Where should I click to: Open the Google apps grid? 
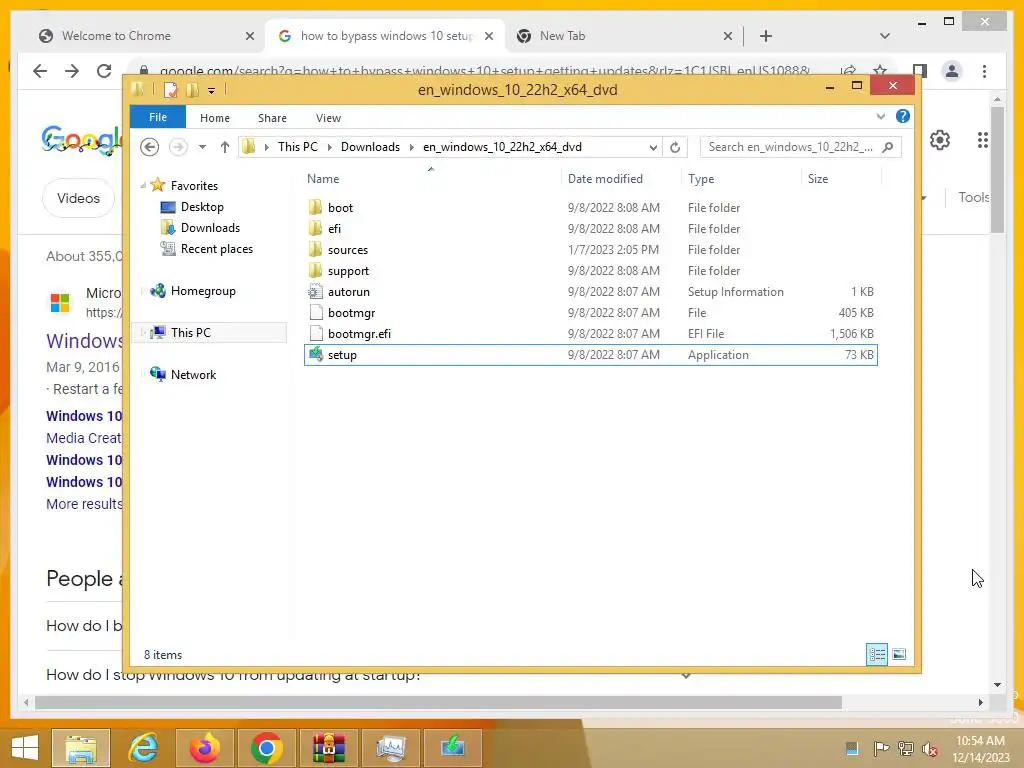982,140
